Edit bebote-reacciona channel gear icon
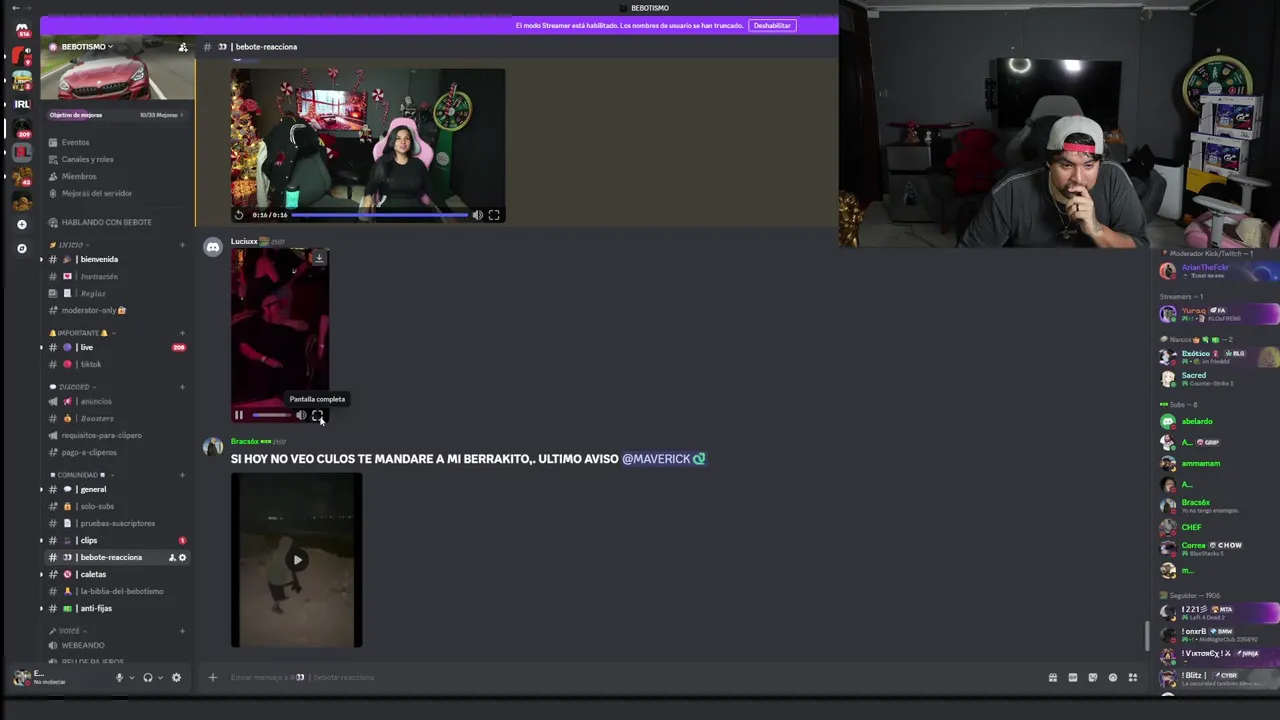This screenshot has width=1280, height=720. coord(182,557)
